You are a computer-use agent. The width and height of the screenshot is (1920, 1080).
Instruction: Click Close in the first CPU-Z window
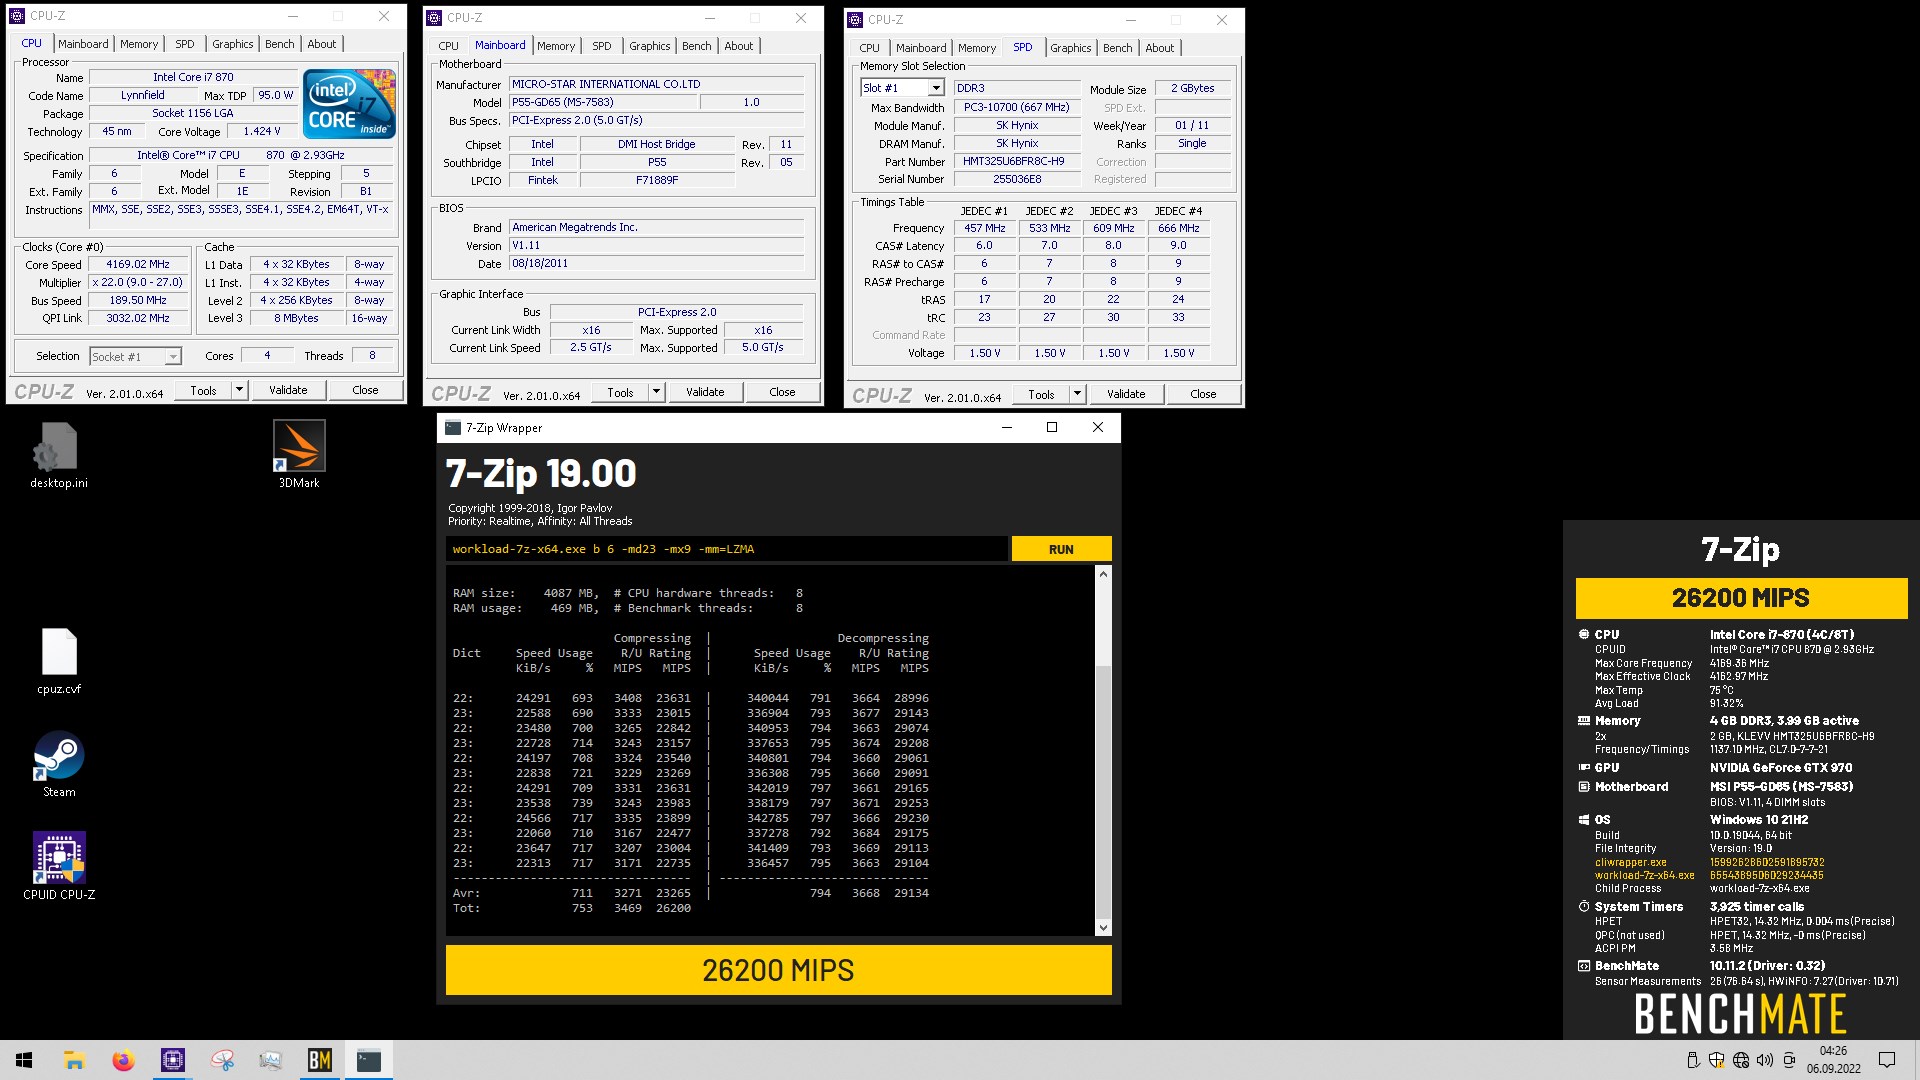[x=365, y=390]
